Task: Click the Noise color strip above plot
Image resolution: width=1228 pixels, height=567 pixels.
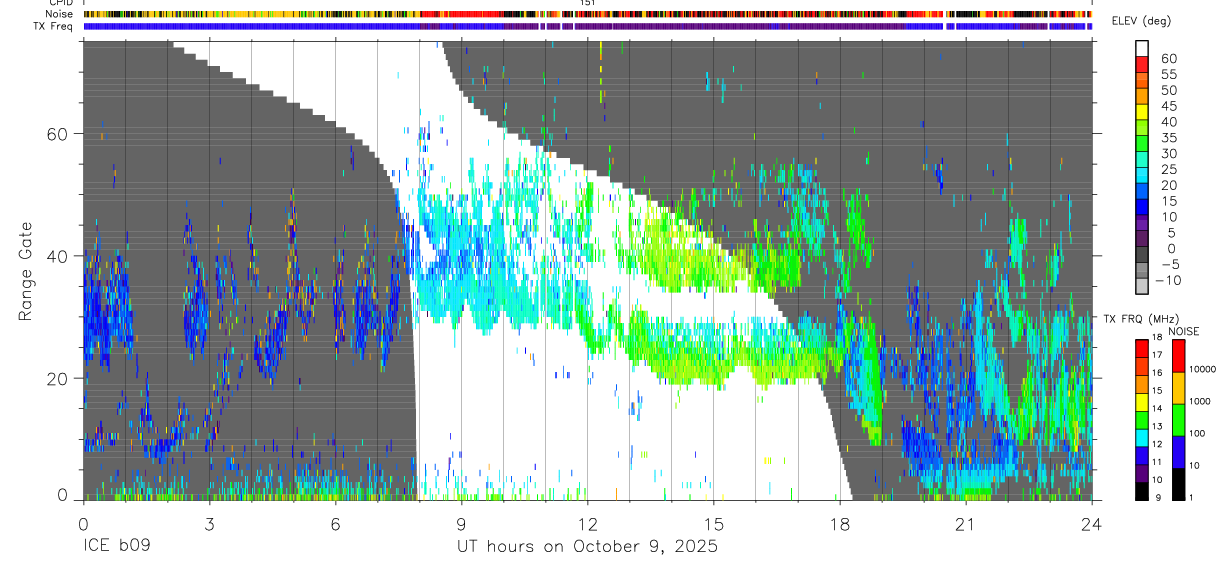Action: tap(587, 15)
